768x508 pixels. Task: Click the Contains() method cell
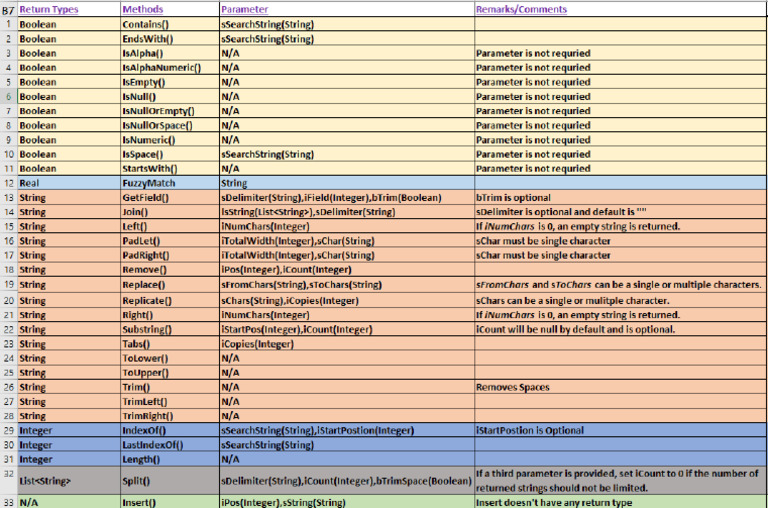[169, 24]
